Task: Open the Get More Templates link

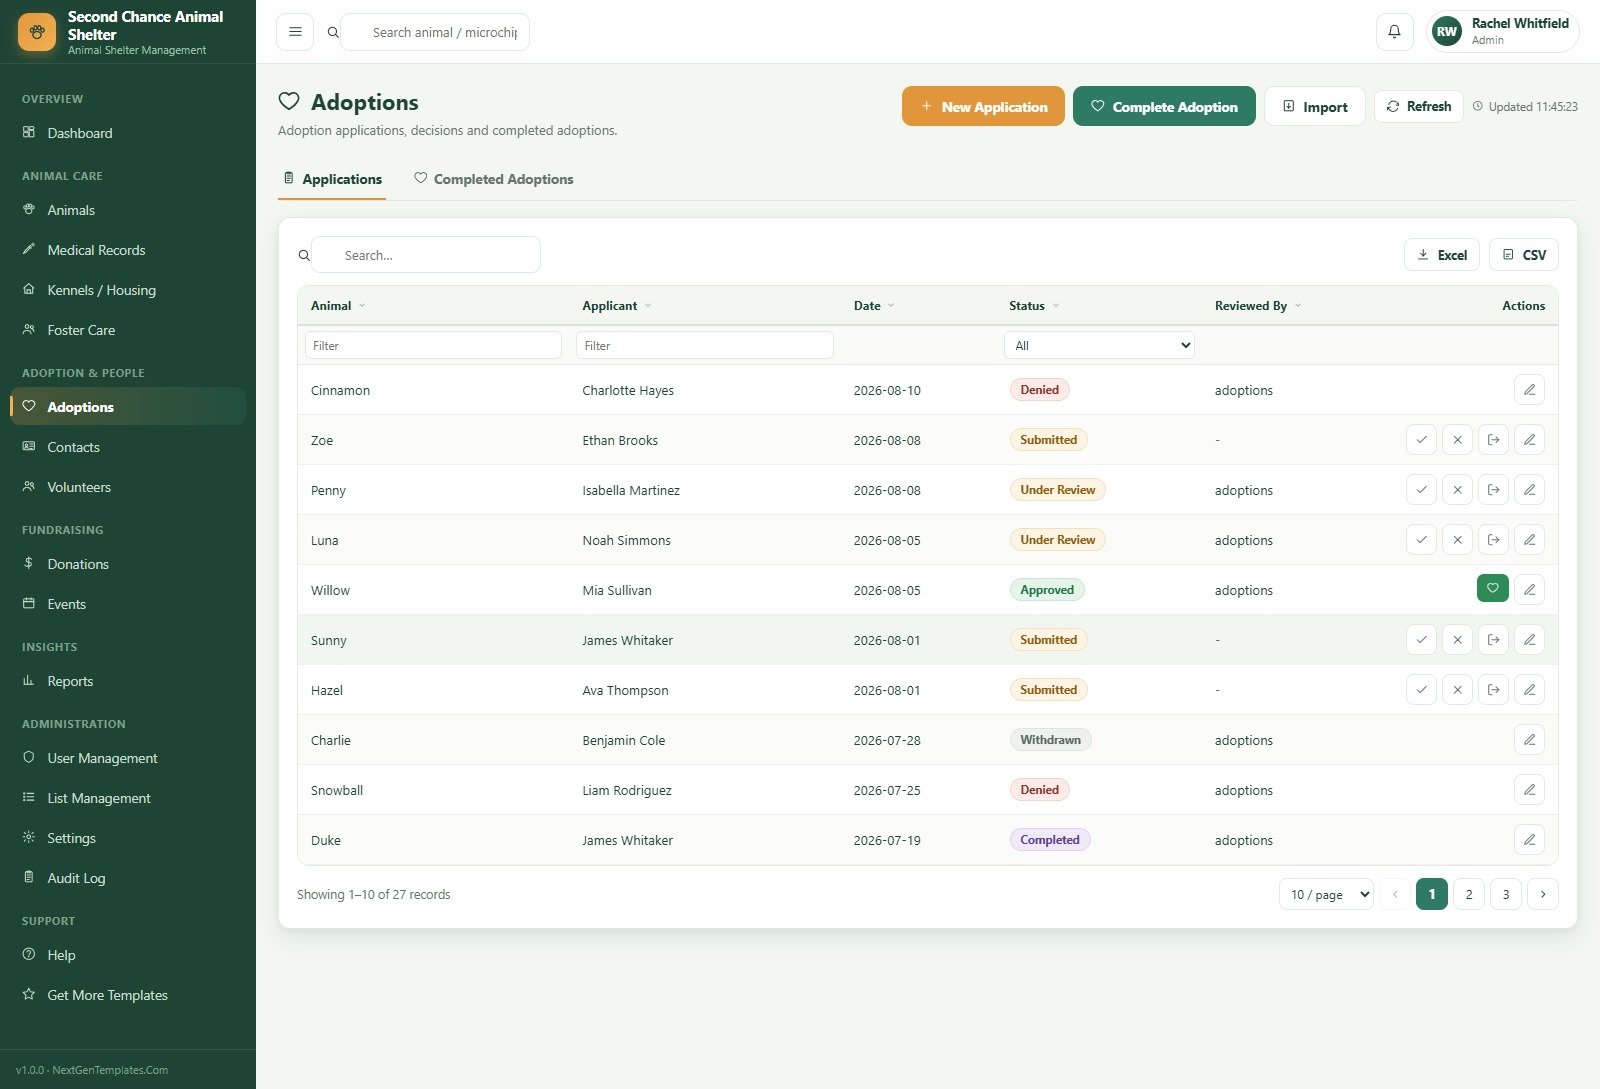Action: tap(128, 995)
